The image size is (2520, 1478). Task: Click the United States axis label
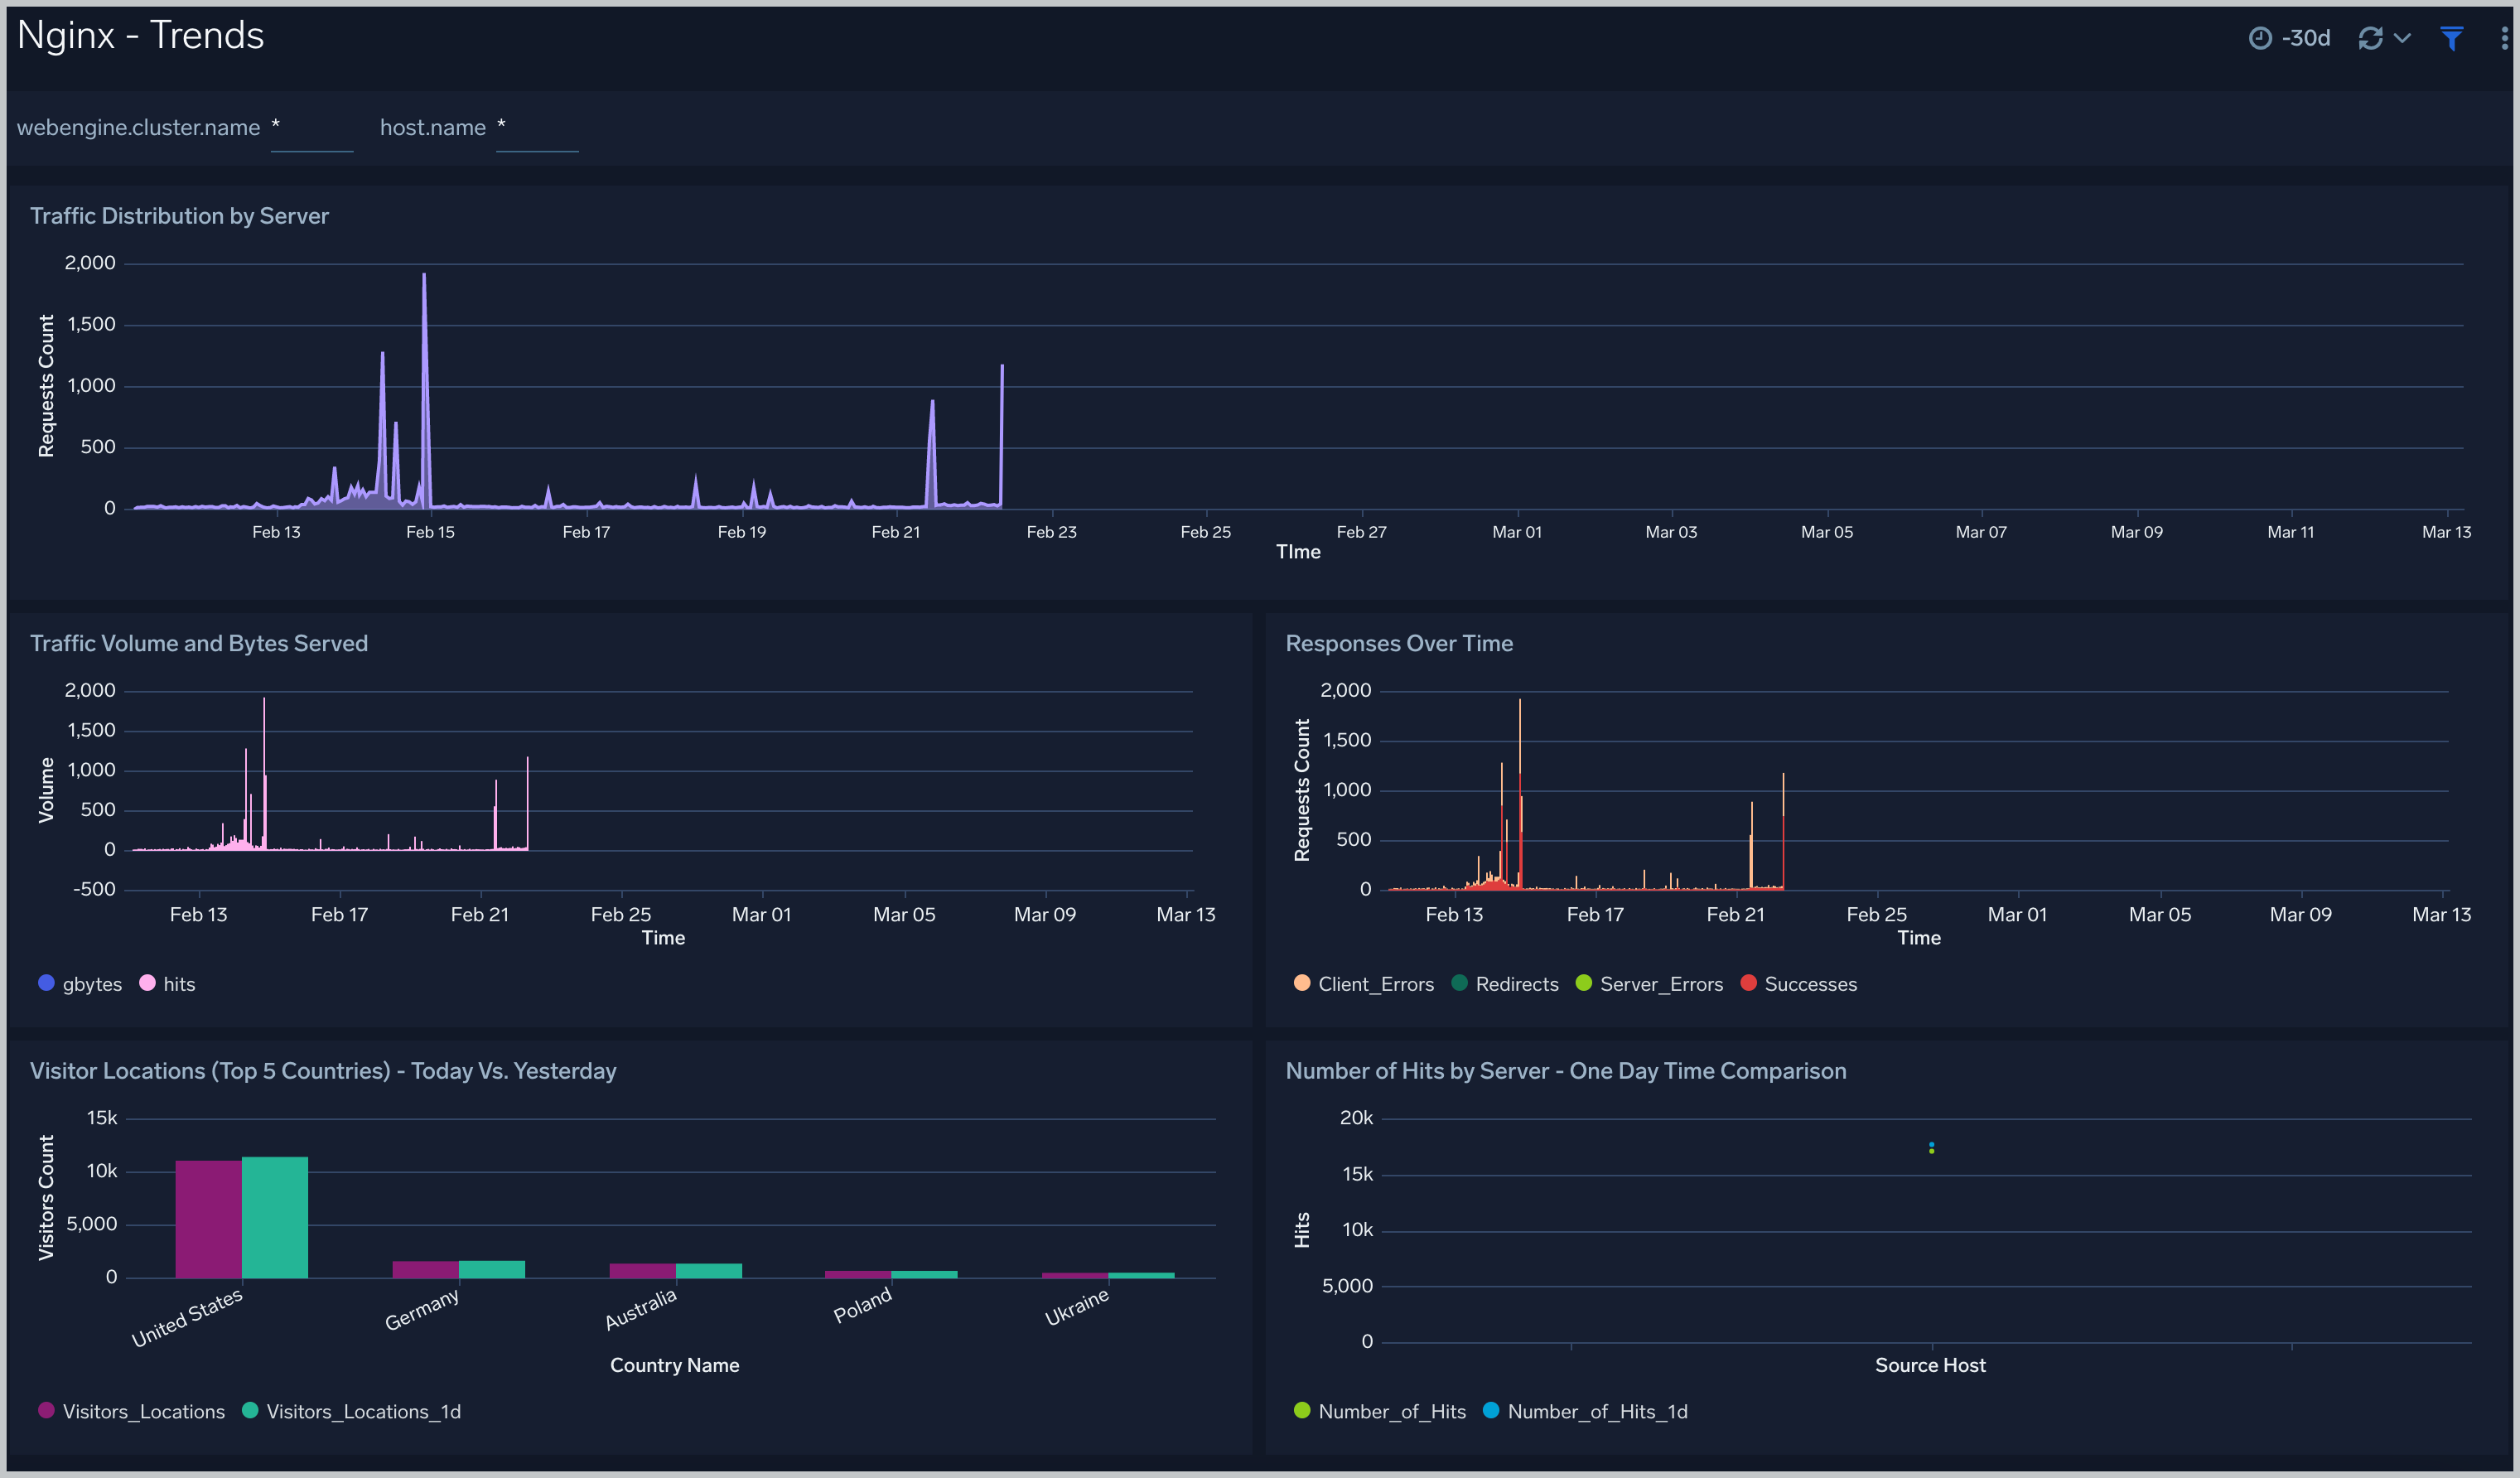pos(187,1317)
